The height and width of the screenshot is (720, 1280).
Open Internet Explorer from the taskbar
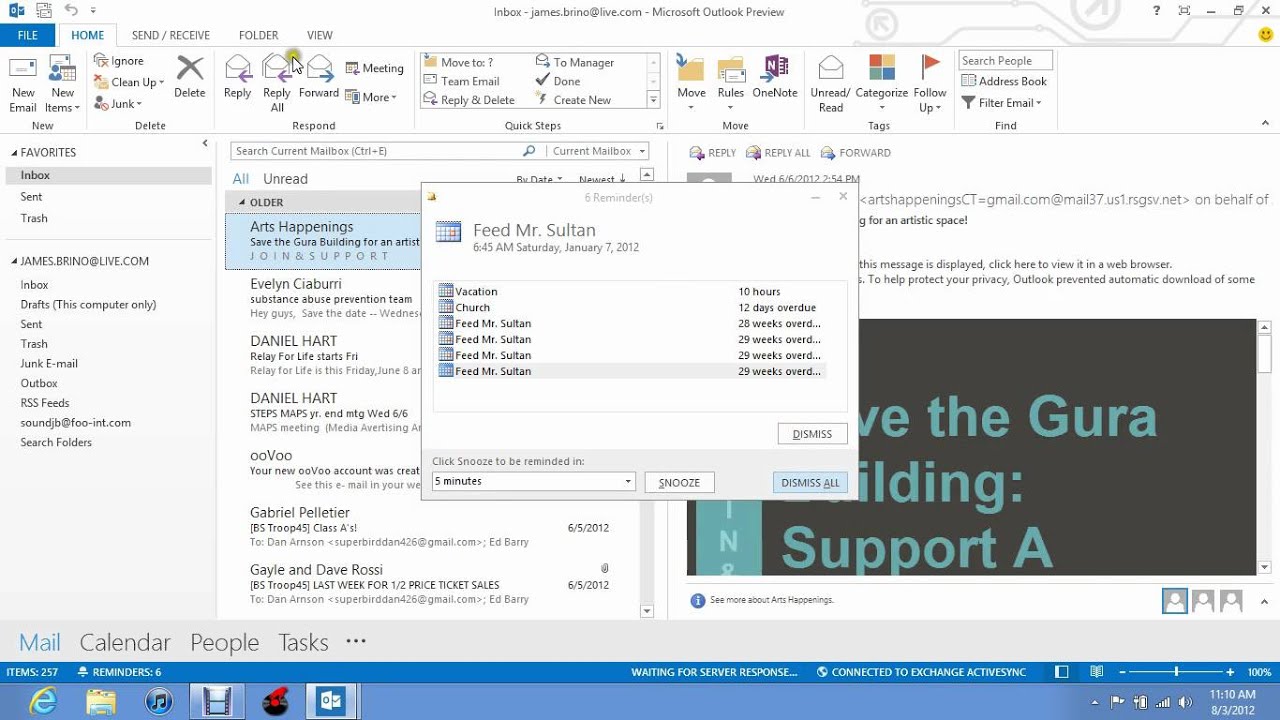(x=43, y=702)
